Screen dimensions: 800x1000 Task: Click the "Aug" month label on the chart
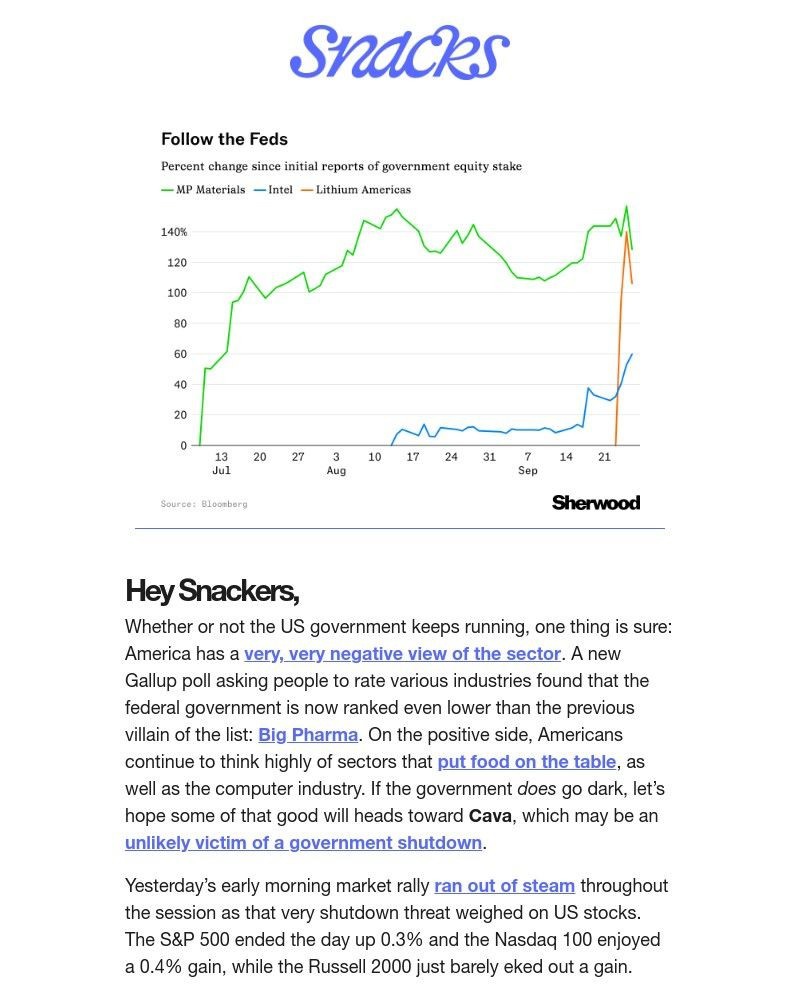point(336,471)
